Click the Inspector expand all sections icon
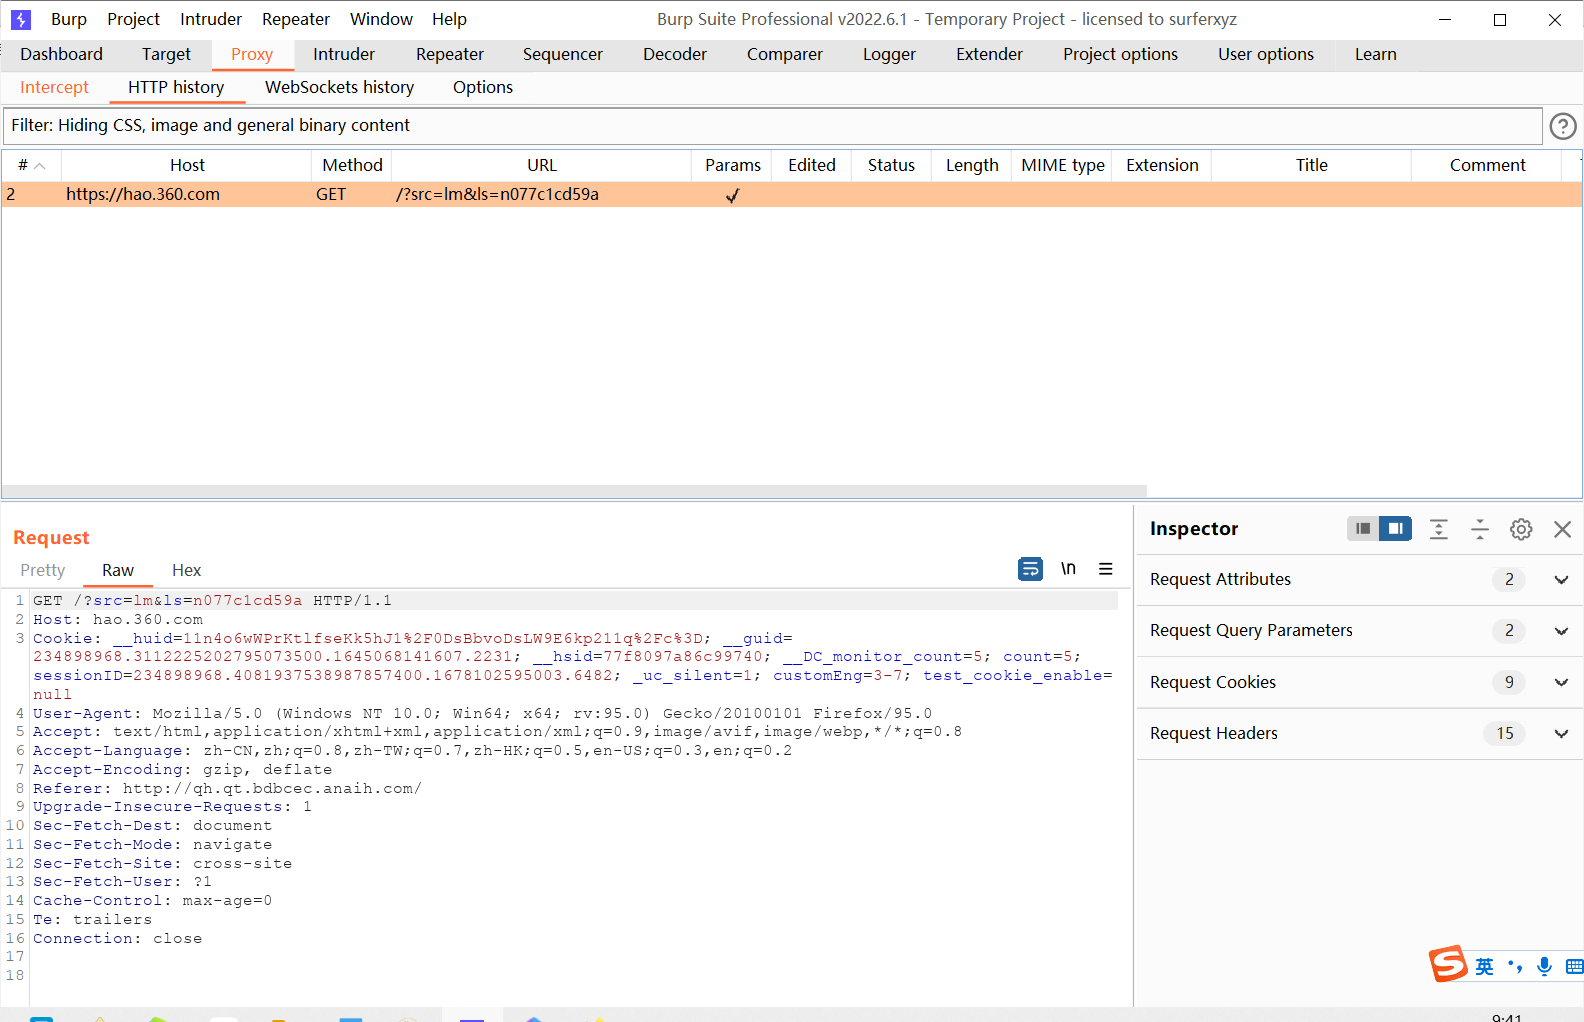Image resolution: width=1584 pixels, height=1022 pixels. (1439, 529)
